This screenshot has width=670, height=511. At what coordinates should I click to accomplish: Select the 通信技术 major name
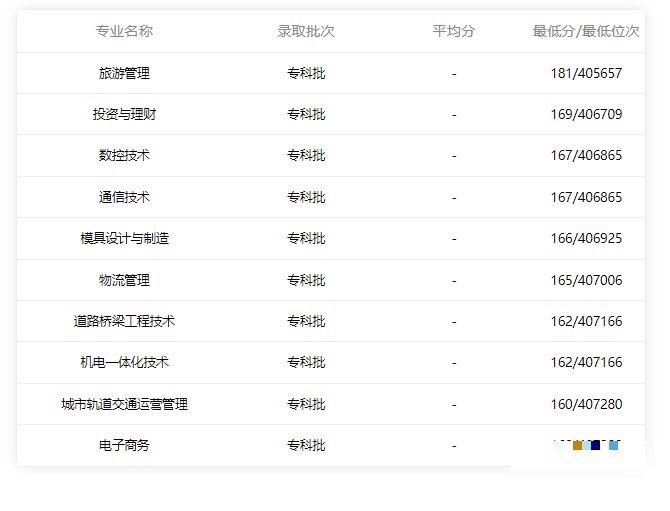point(124,197)
